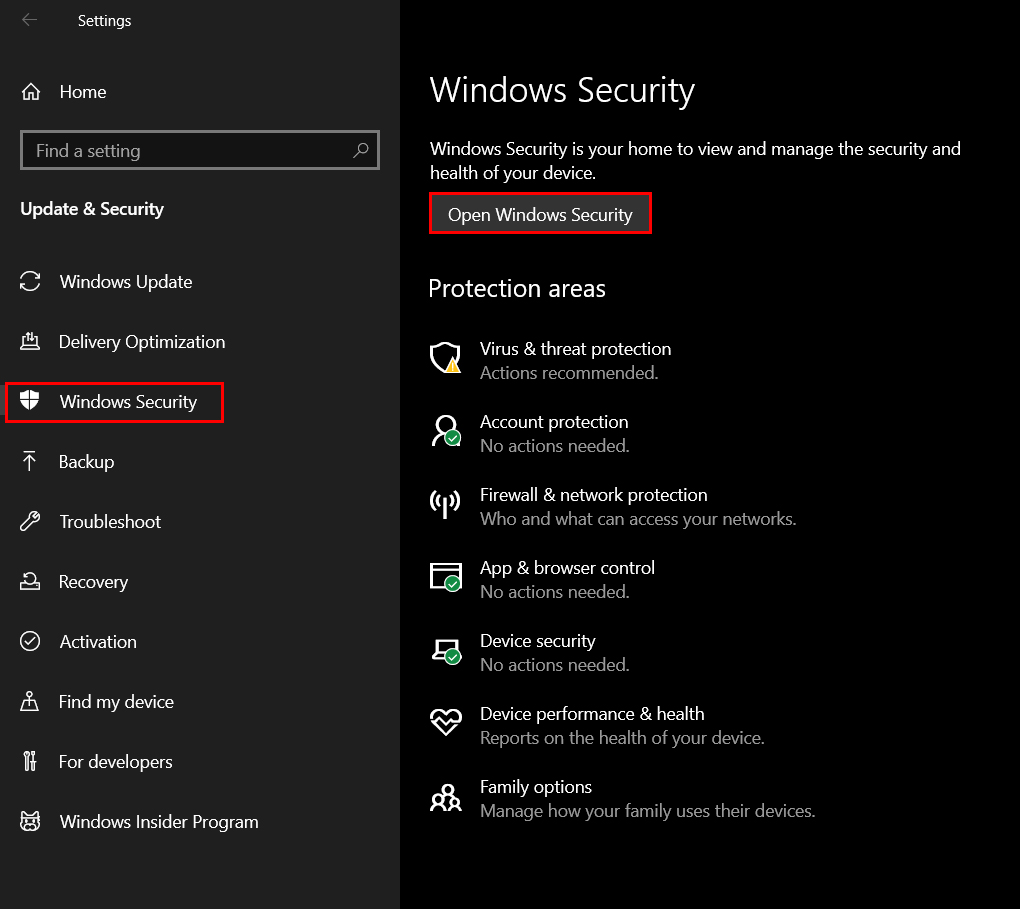Click the Find my device icon

(x=29, y=701)
